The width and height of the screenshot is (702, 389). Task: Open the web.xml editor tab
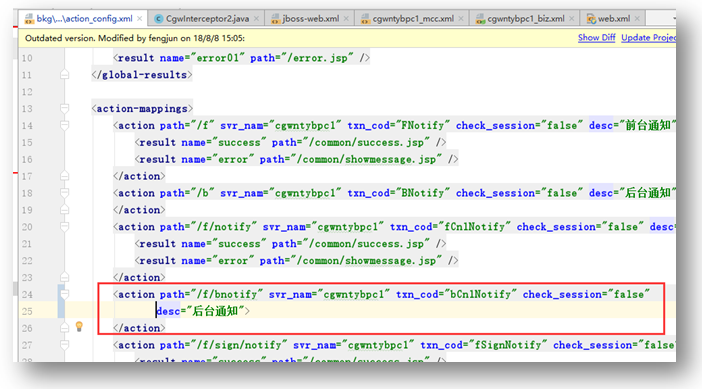614,18
